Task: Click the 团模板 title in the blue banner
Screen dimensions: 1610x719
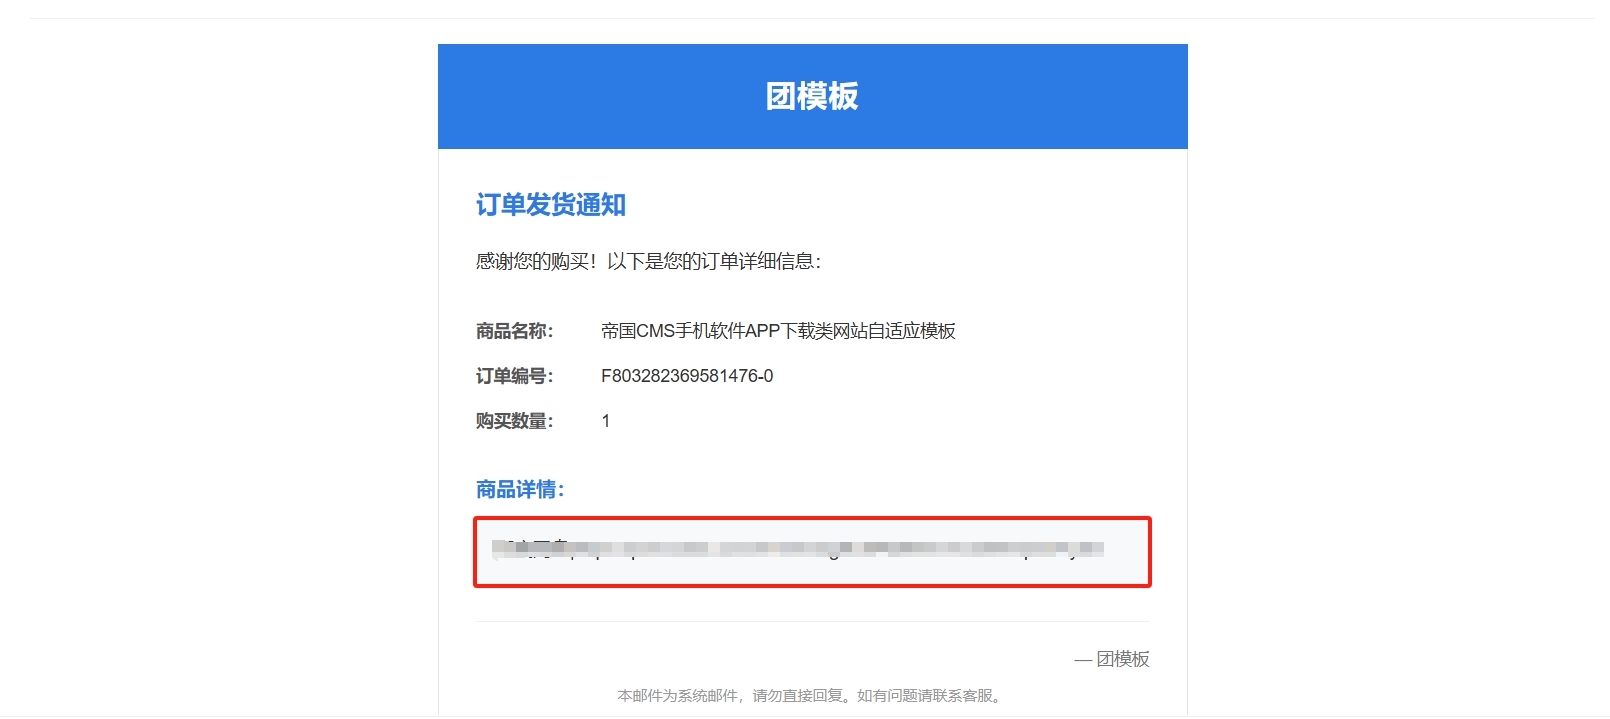Action: [x=811, y=96]
